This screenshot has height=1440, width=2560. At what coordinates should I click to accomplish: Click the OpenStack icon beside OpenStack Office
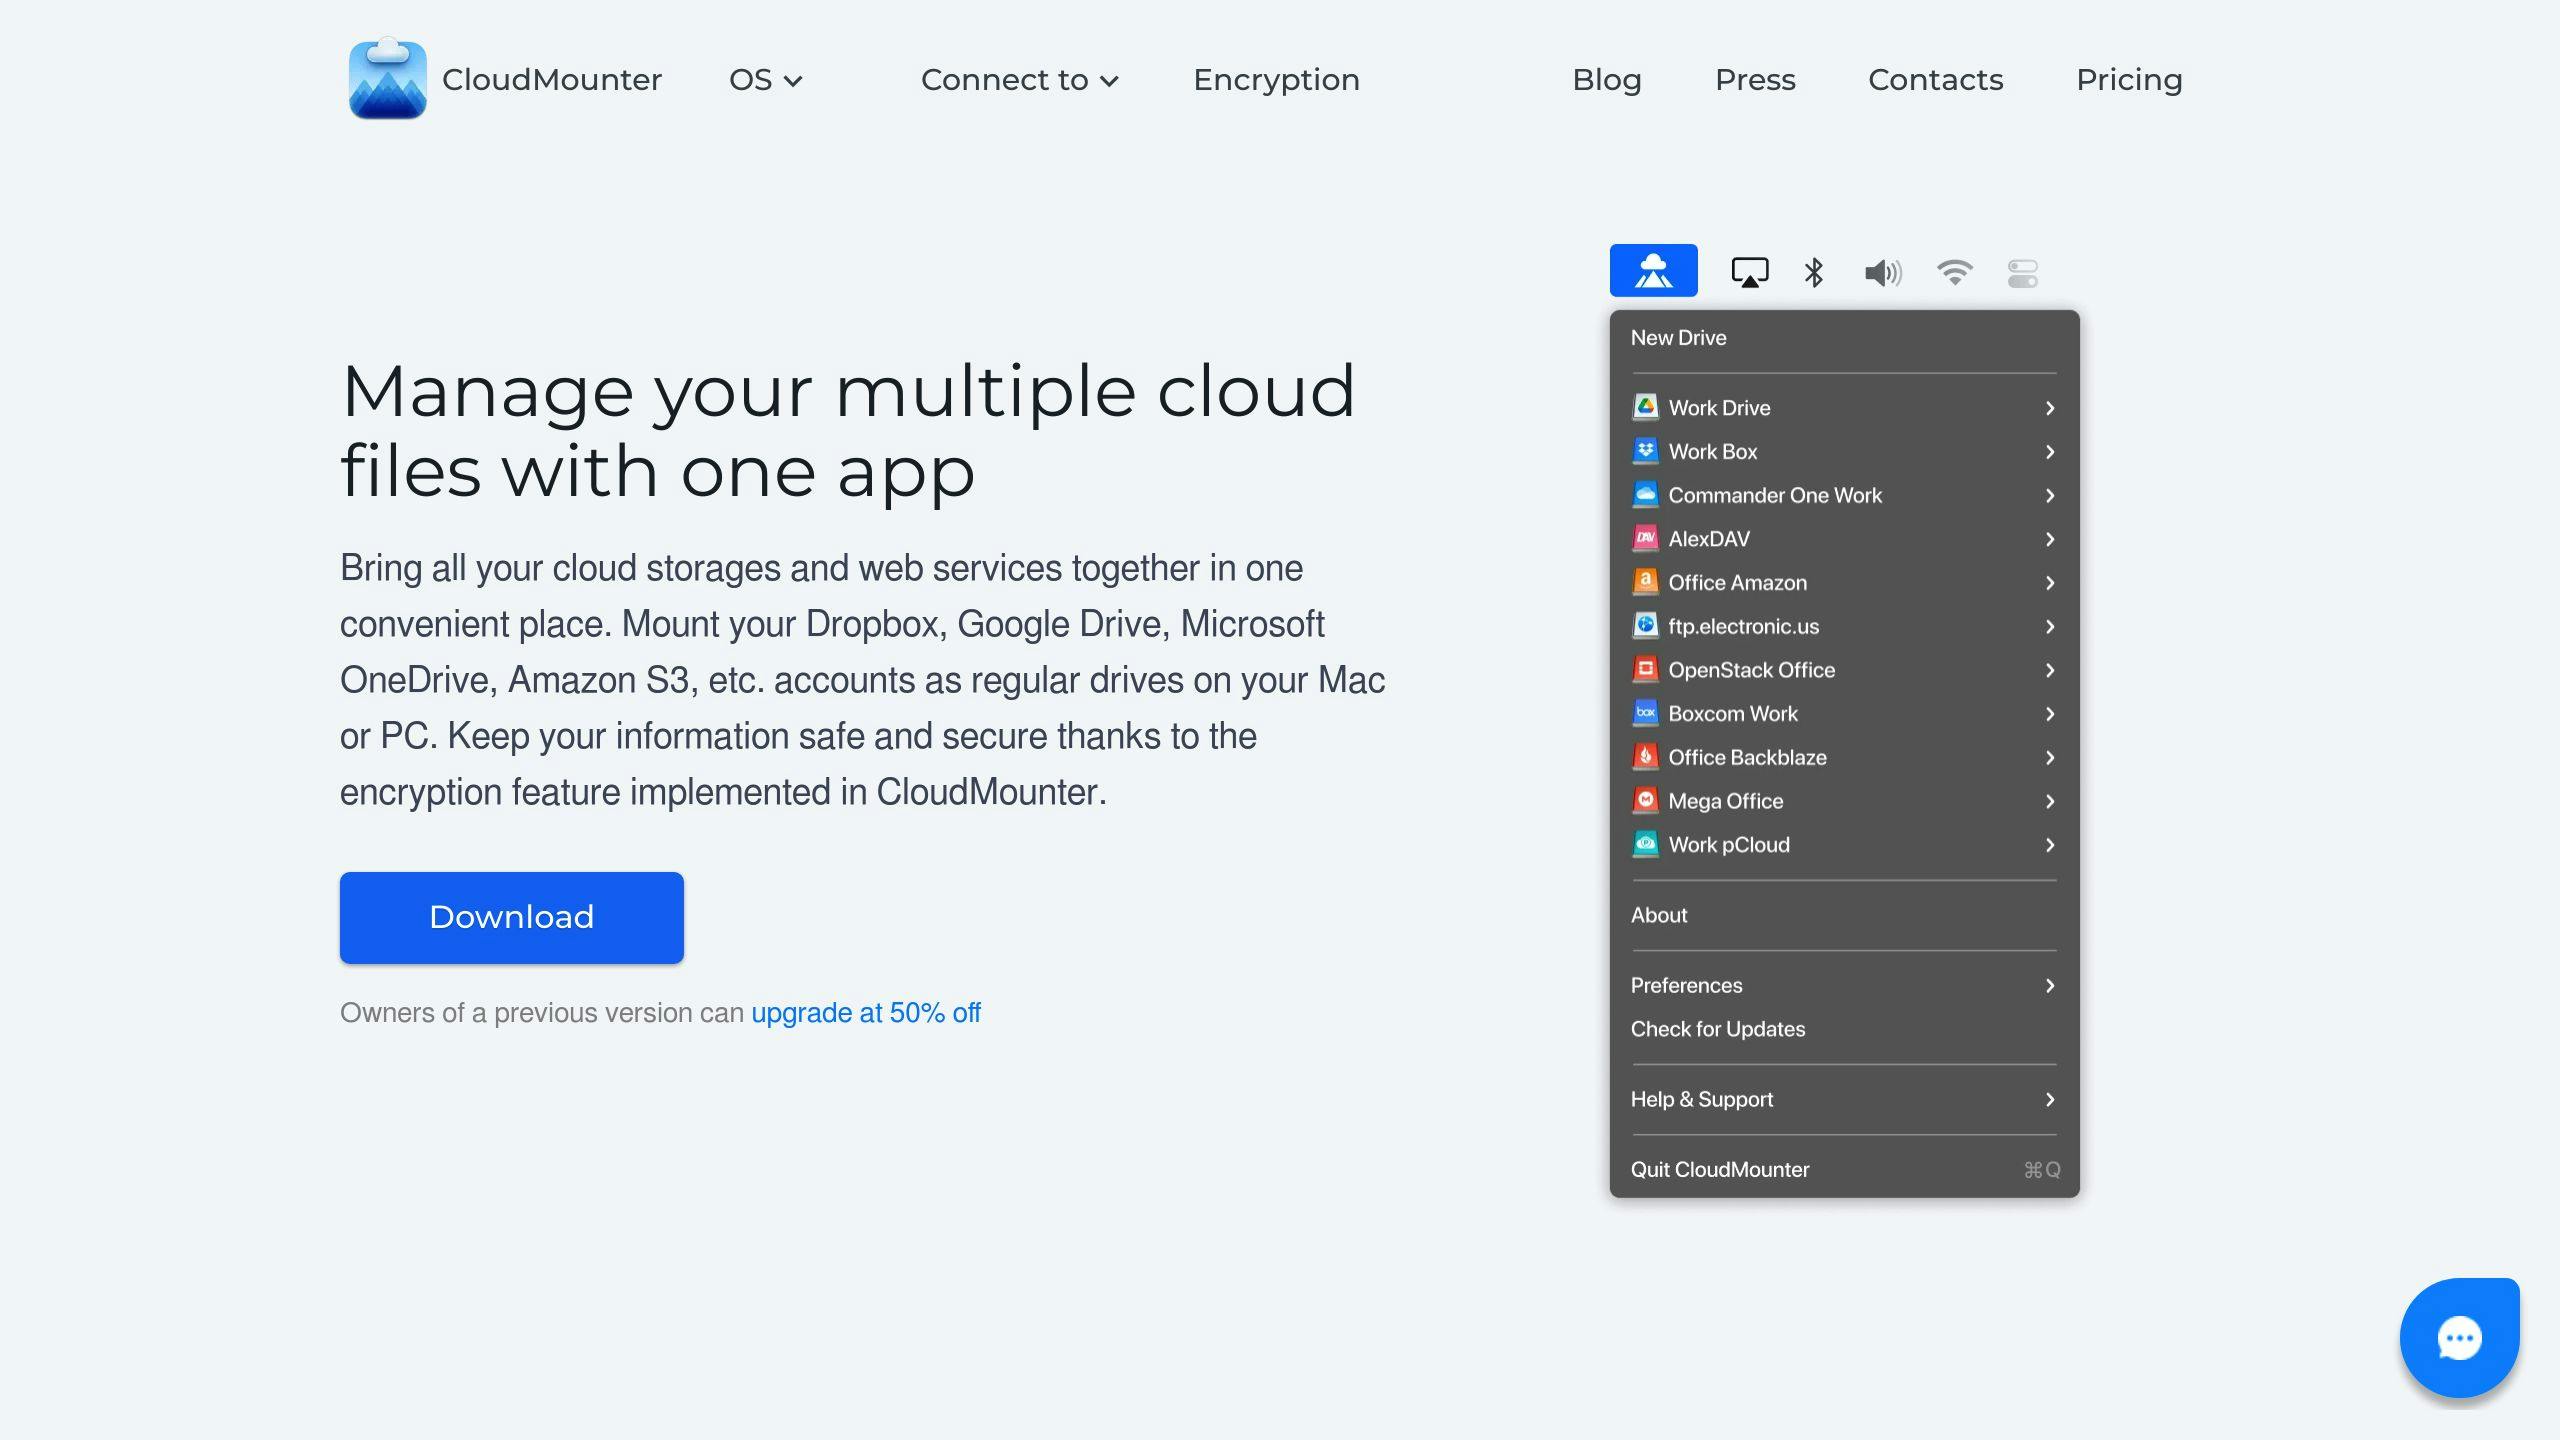click(1645, 669)
